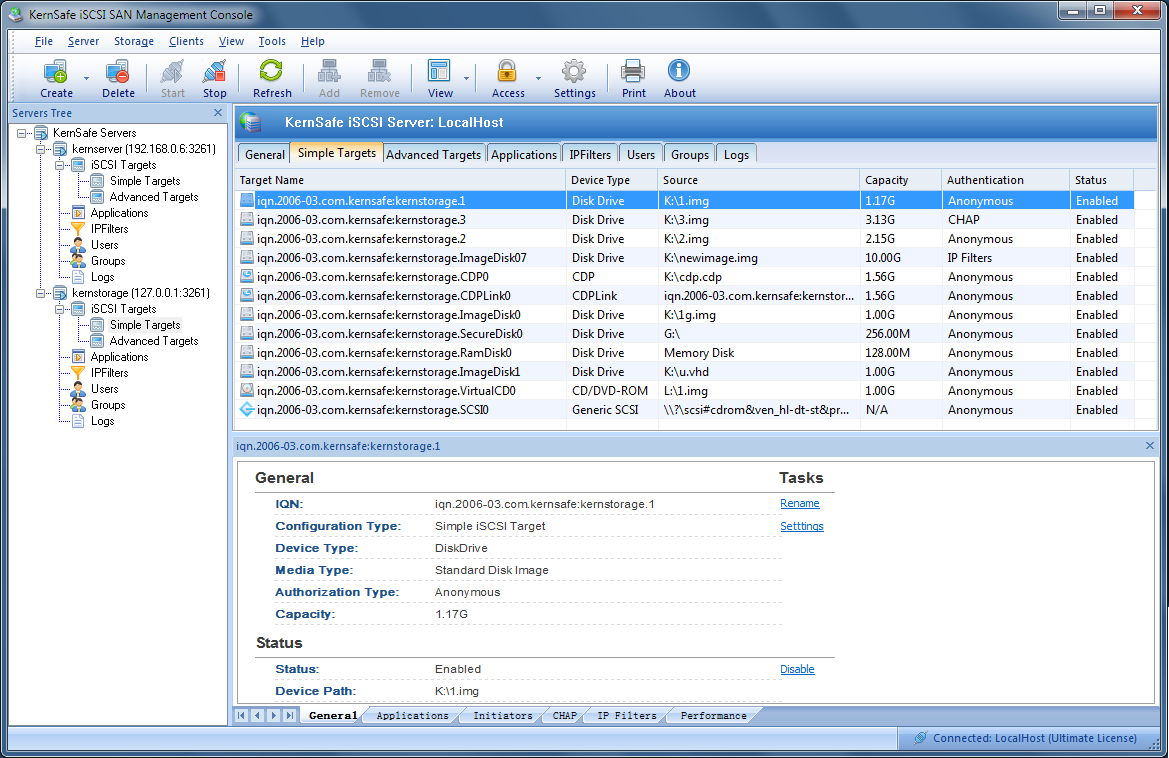Open the Storage menu
This screenshot has width=1169, height=758.
(x=133, y=41)
